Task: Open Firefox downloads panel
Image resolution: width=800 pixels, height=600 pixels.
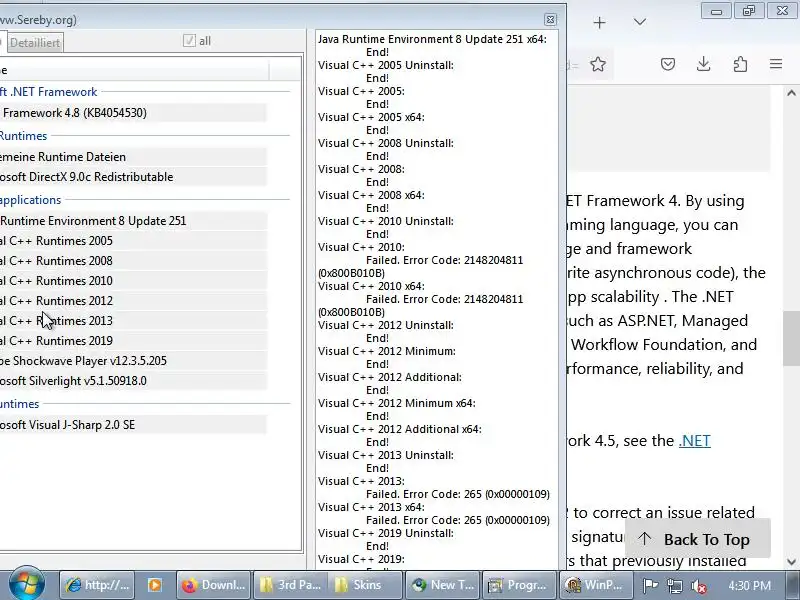Action: tap(704, 64)
